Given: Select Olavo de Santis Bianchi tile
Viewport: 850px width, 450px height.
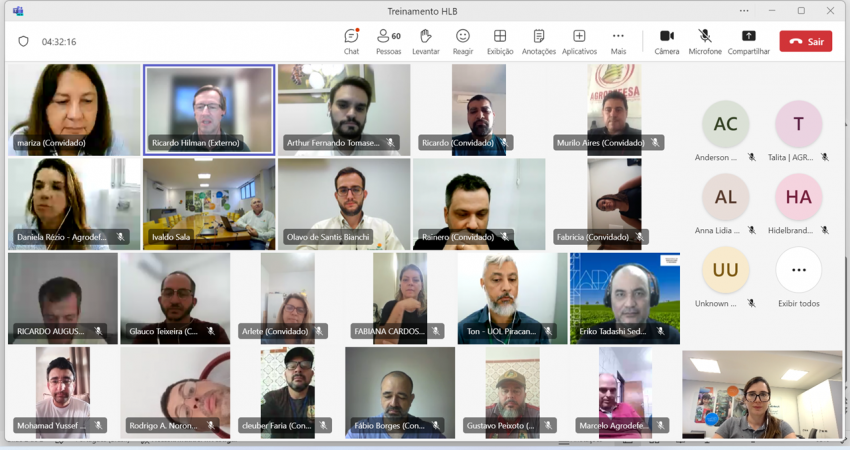Looking at the screenshot, I should (344, 204).
